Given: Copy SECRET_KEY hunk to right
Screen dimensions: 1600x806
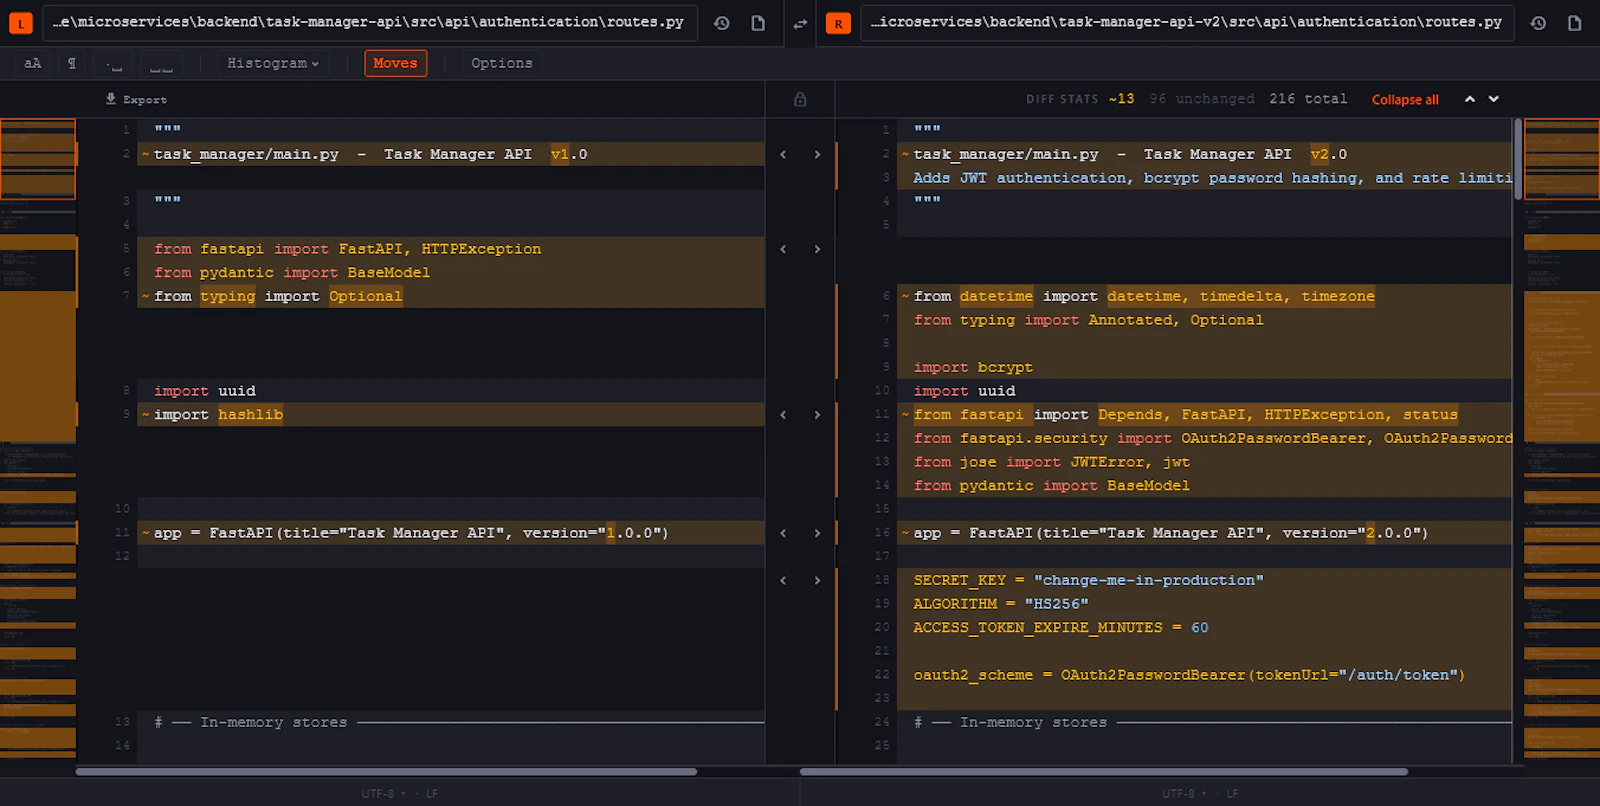Looking at the screenshot, I should [x=817, y=580].
